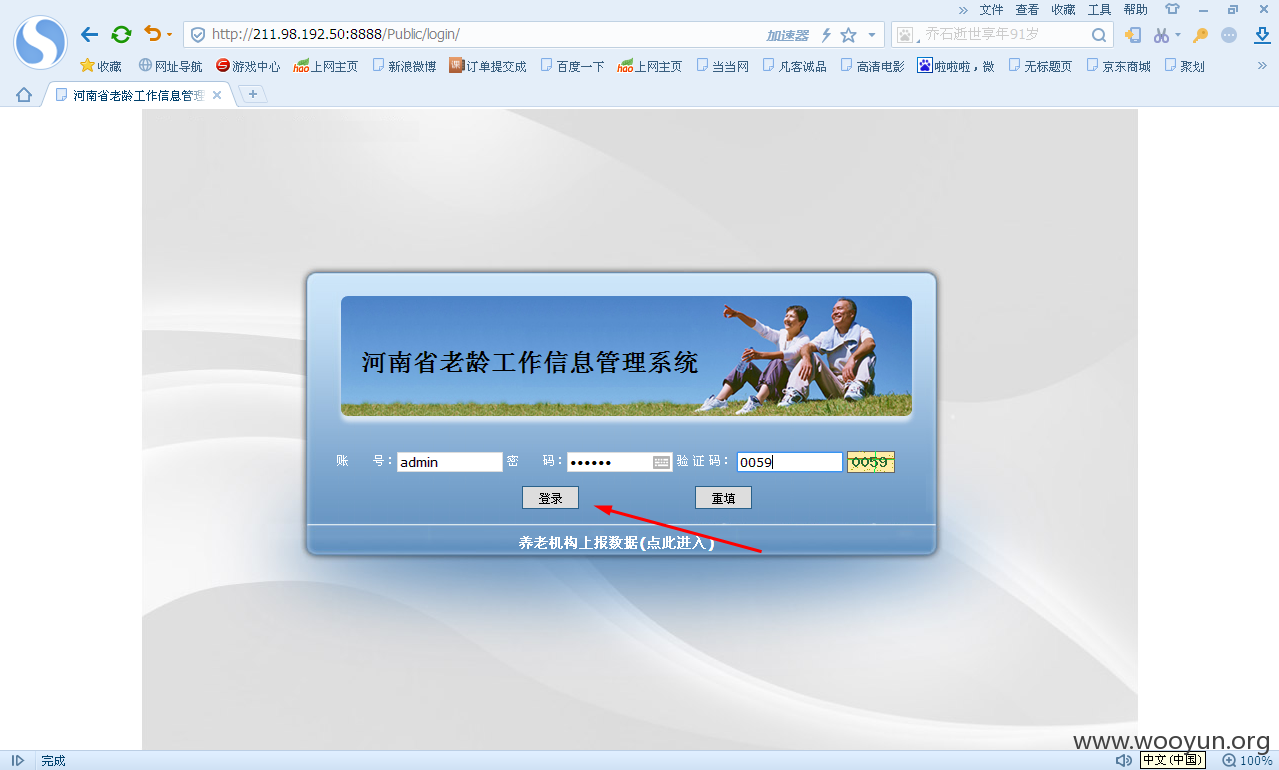The height and width of the screenshot is (770, 1279).
Task: Open the 当当网 bookmark
Action: pos(723,66)
